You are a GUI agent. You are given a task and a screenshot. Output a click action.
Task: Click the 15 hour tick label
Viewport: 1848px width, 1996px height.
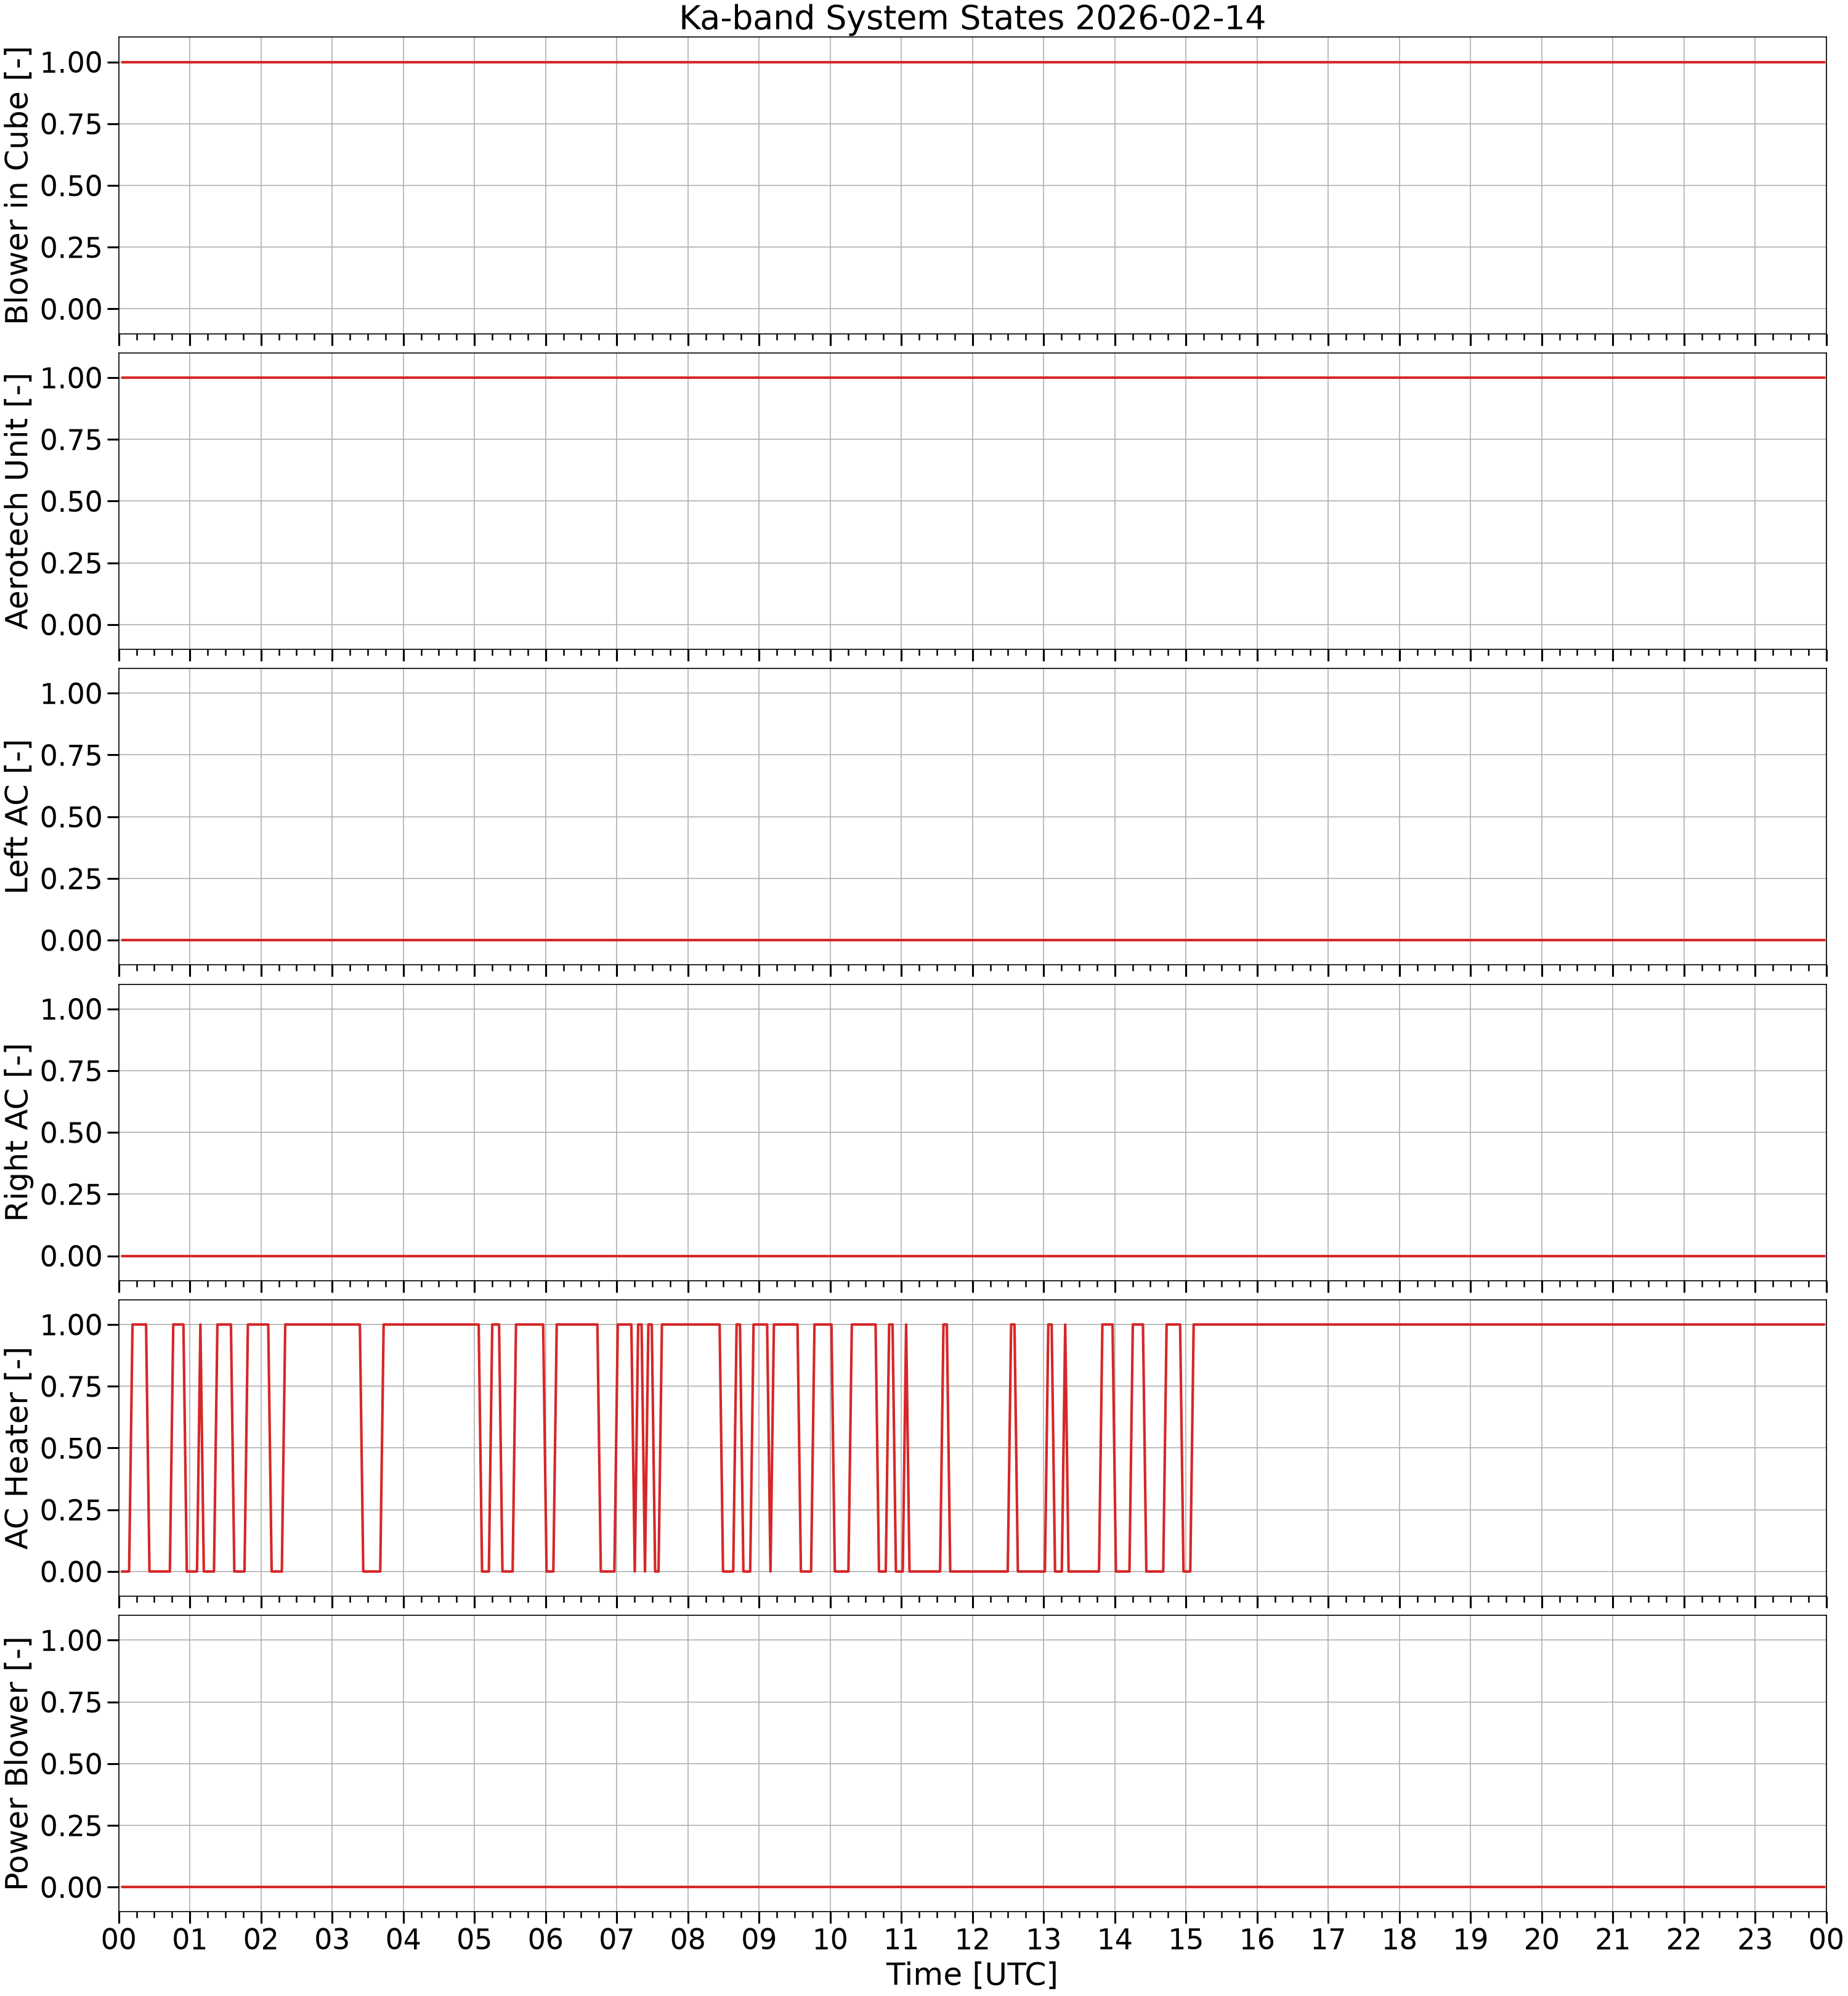[1186, 1939]
